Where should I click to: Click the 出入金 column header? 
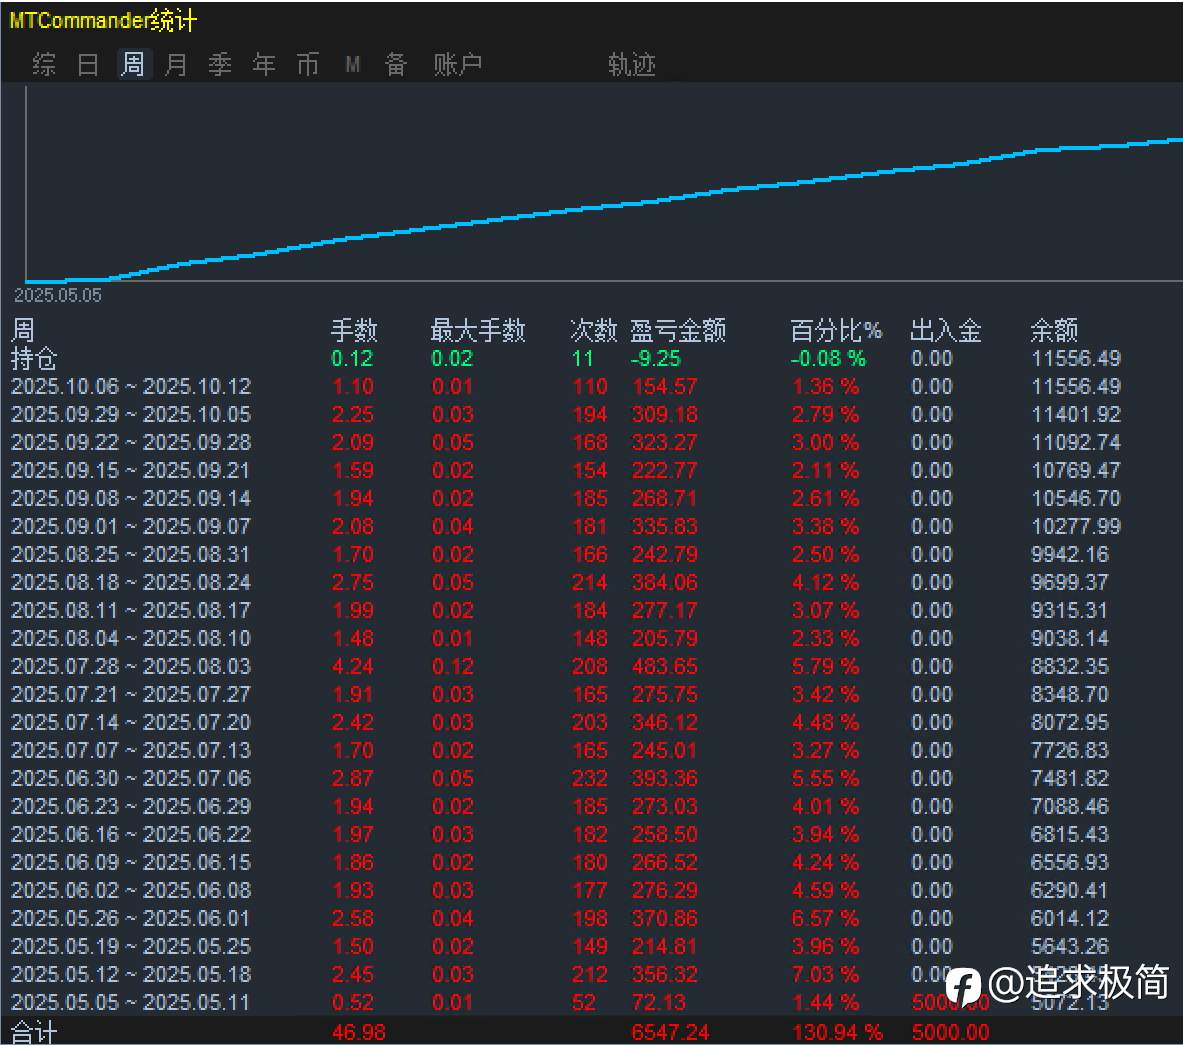[945, 330]
